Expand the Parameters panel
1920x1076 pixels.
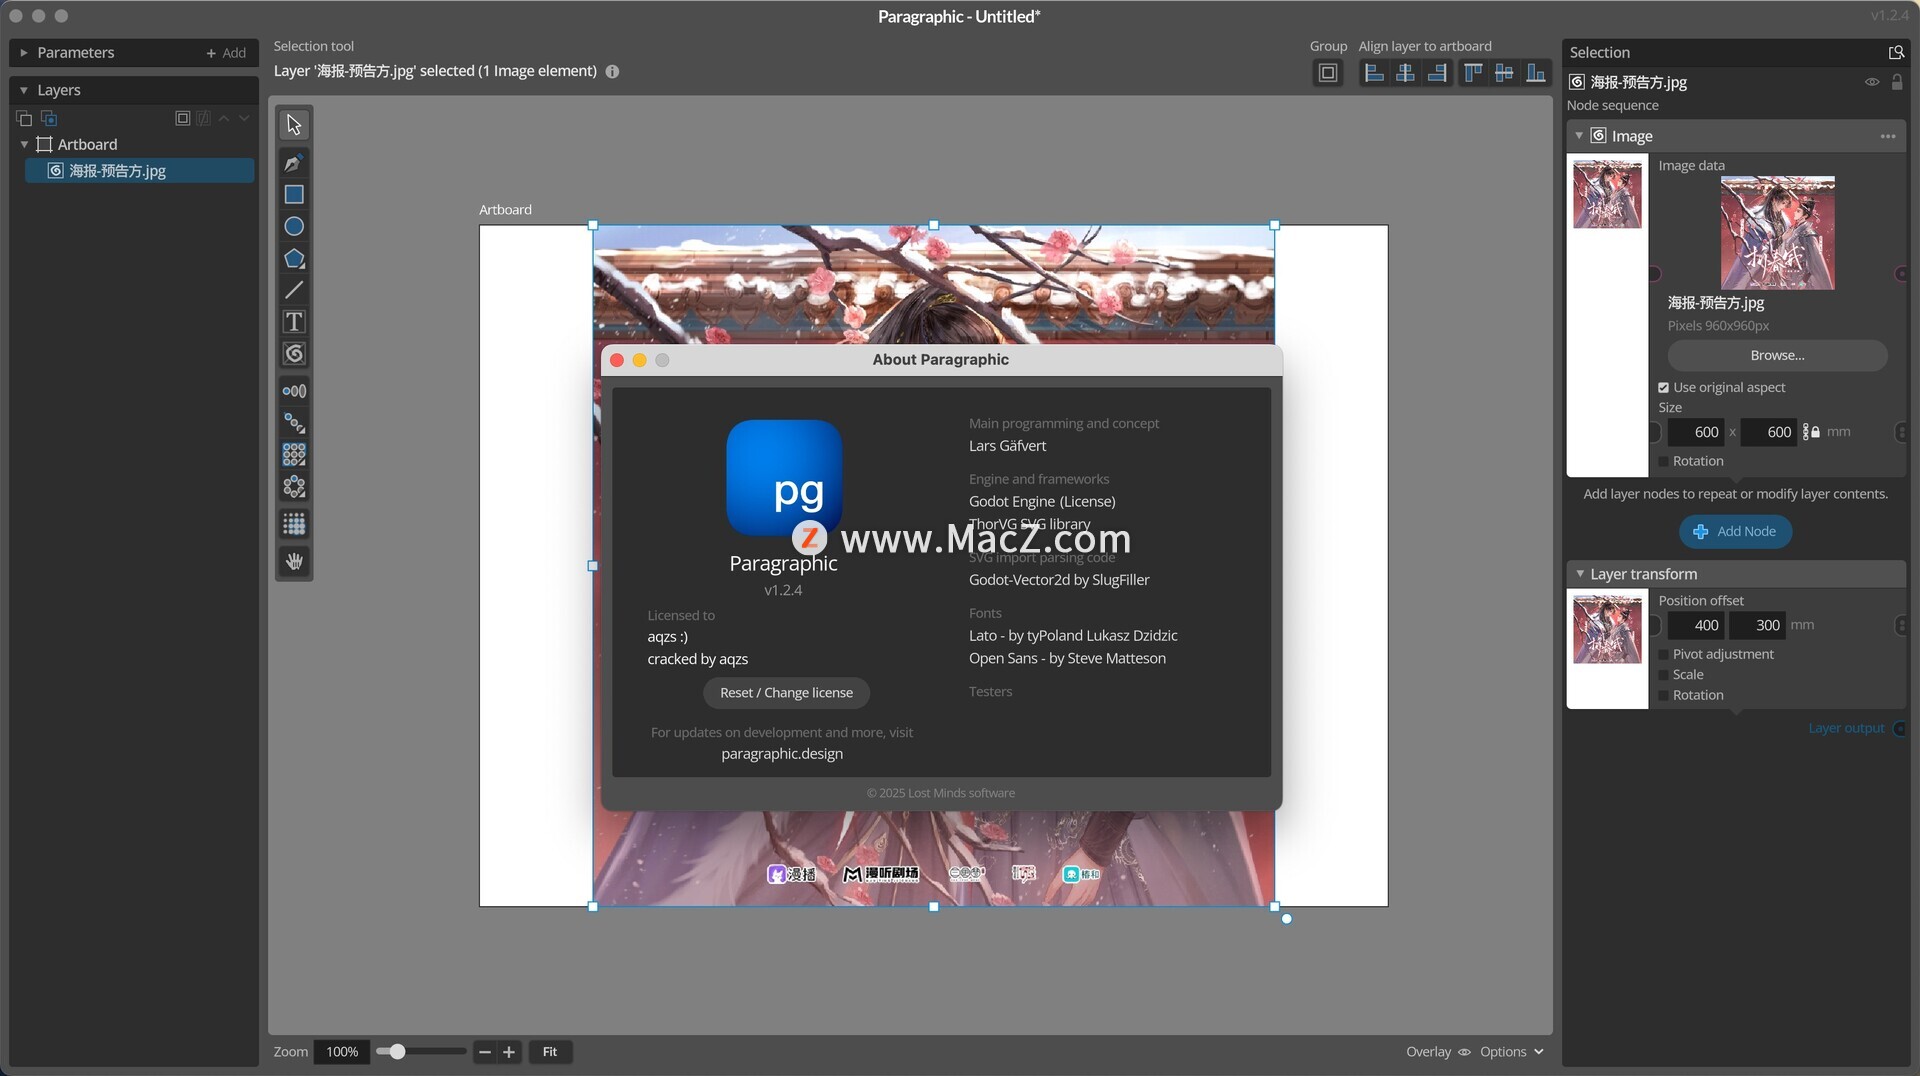[x=24, y=53]
